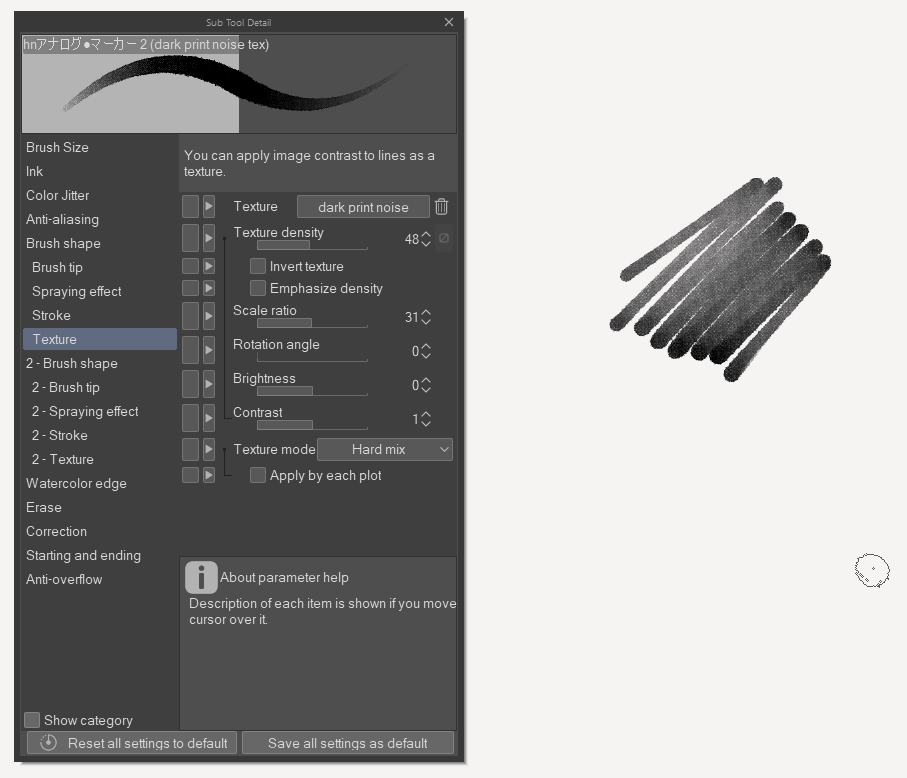Click arrow button beside Emphasize density
907x778 pixels.
pyautogui.click(x=209, y=288)
